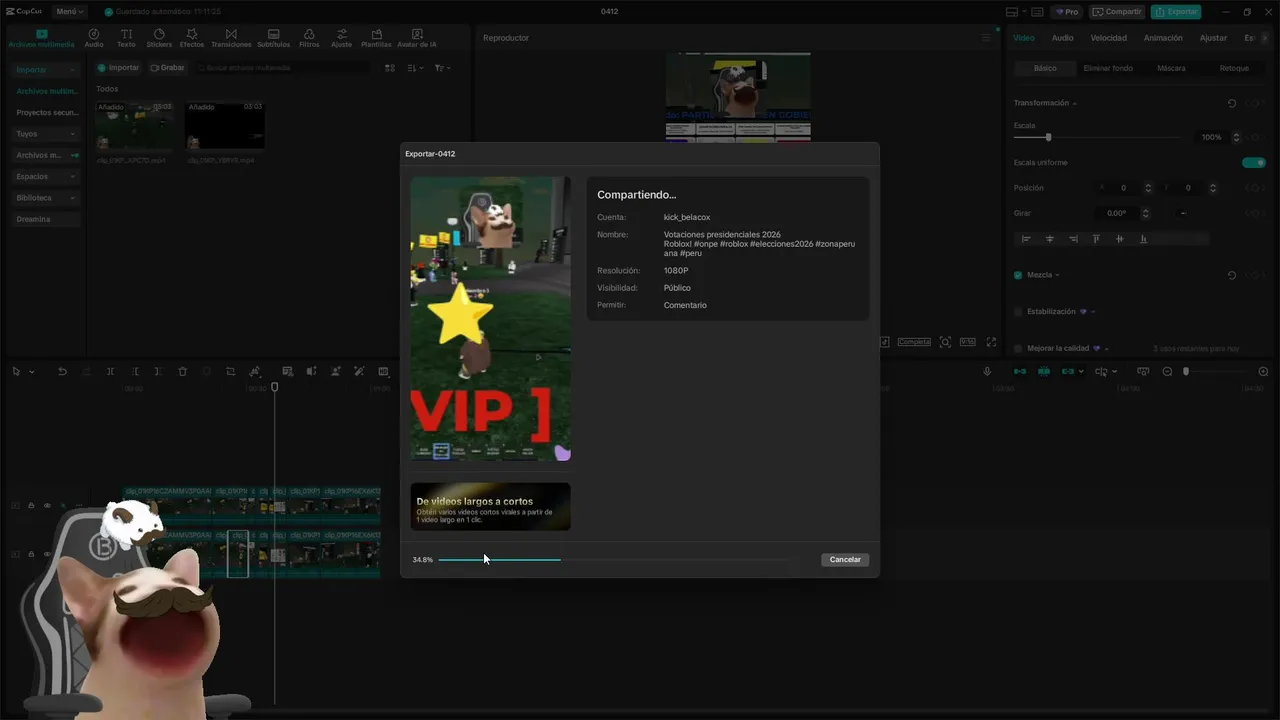Select the Máscara sub-tab
The width and height of the screenshot is (1280, 720).
tap(1171, 68)
